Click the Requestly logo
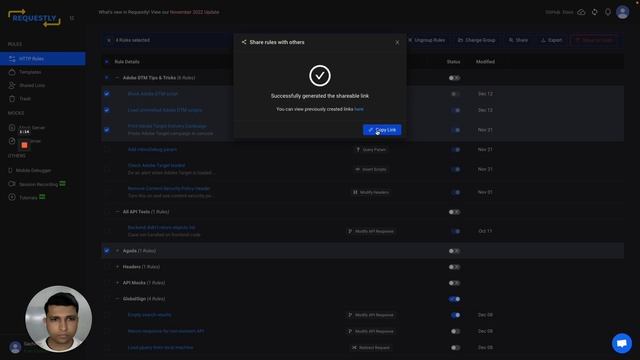The width and height of the screenshot is (640, 360). pyautogui.click(x=34, y=18)
